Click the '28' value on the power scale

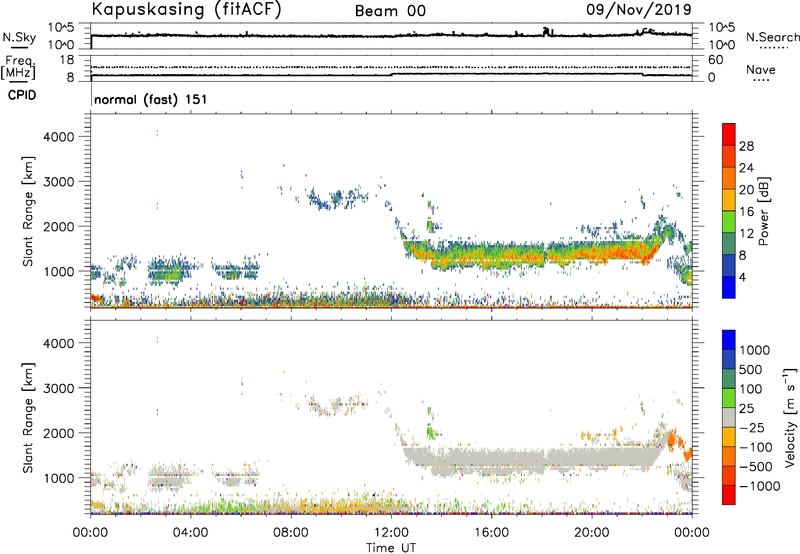746,146
